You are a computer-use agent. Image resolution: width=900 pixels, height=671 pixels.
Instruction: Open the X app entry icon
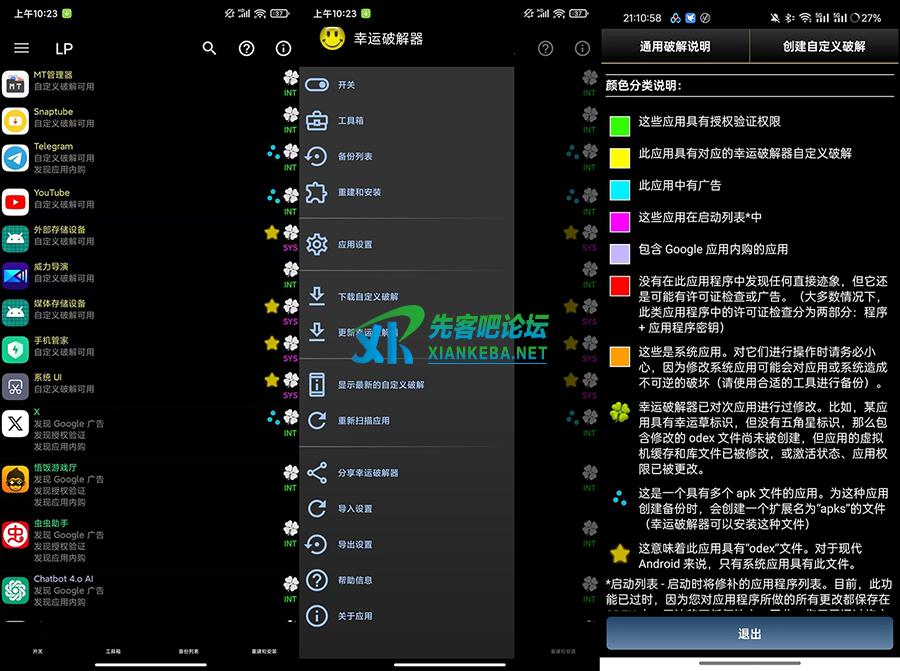pos(15,424)
